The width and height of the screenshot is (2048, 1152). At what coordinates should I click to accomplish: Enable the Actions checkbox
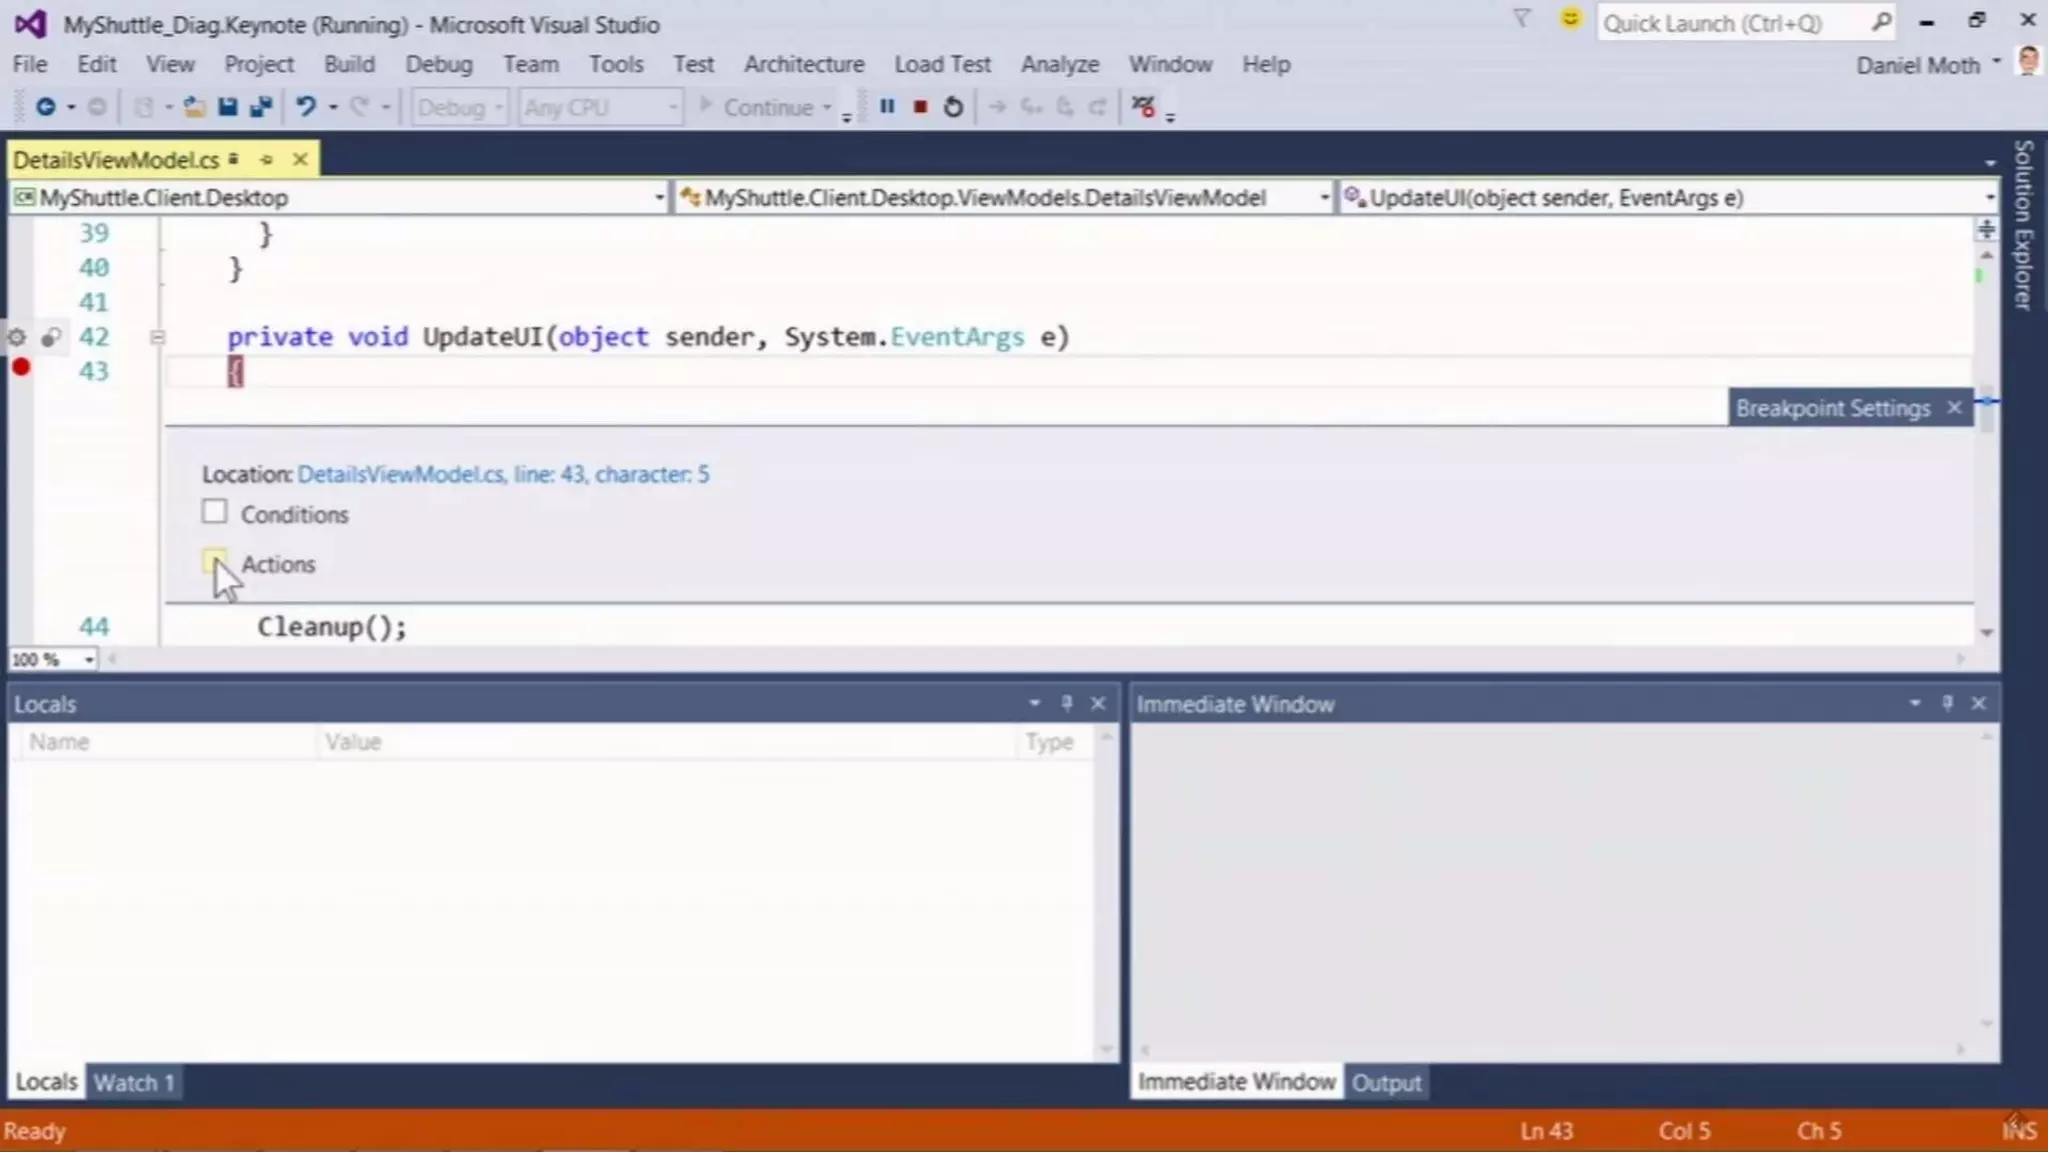[x=214, y=562]
